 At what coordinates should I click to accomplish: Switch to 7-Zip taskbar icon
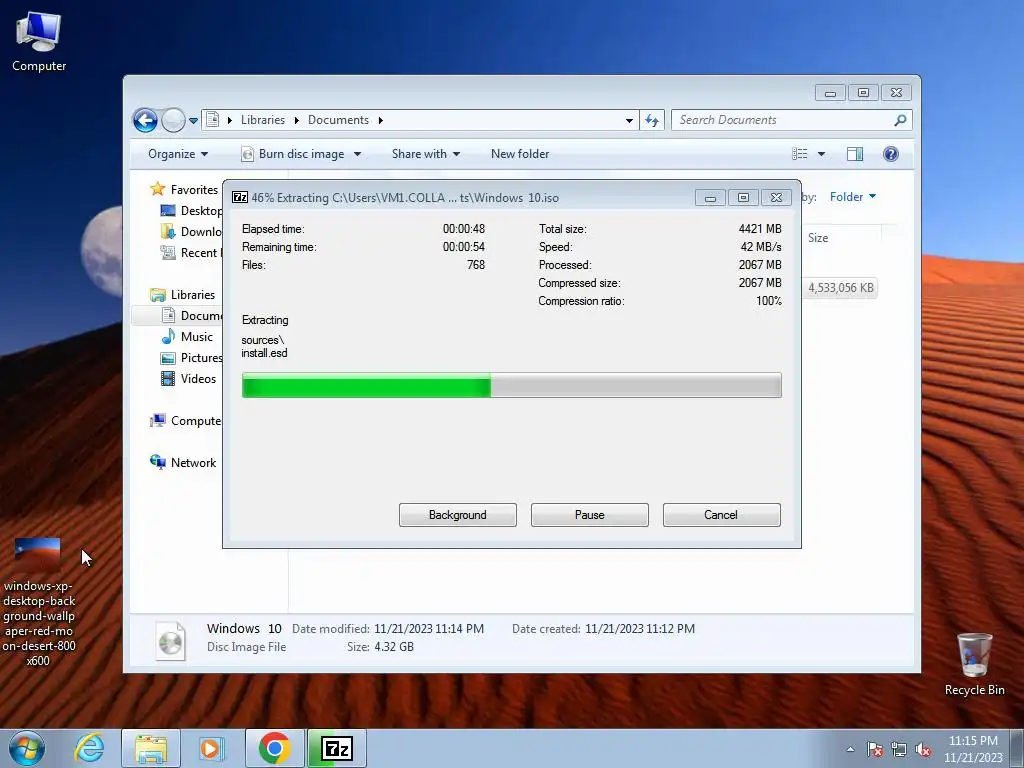pyautogui.click(x=337, y=748)
